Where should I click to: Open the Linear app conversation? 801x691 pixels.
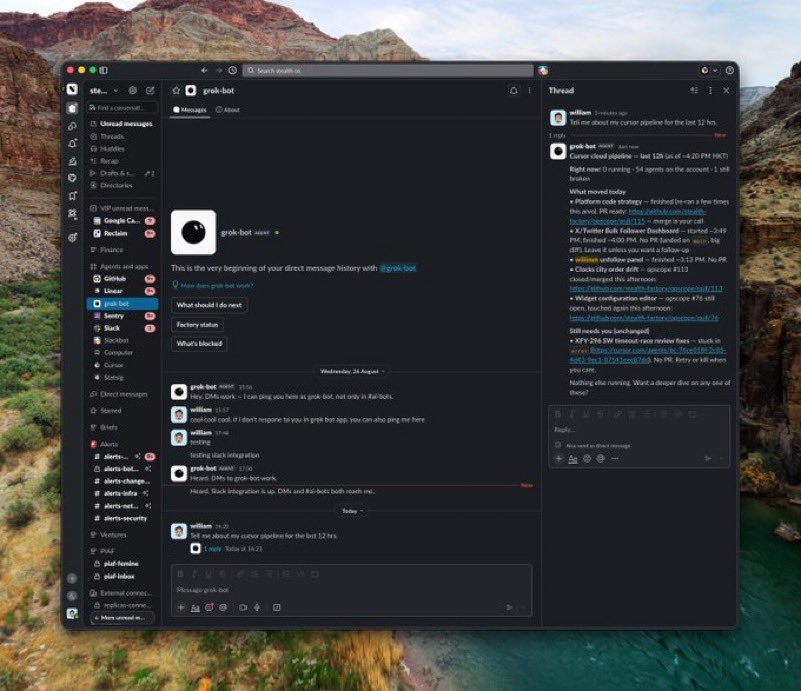click(122, 291)
